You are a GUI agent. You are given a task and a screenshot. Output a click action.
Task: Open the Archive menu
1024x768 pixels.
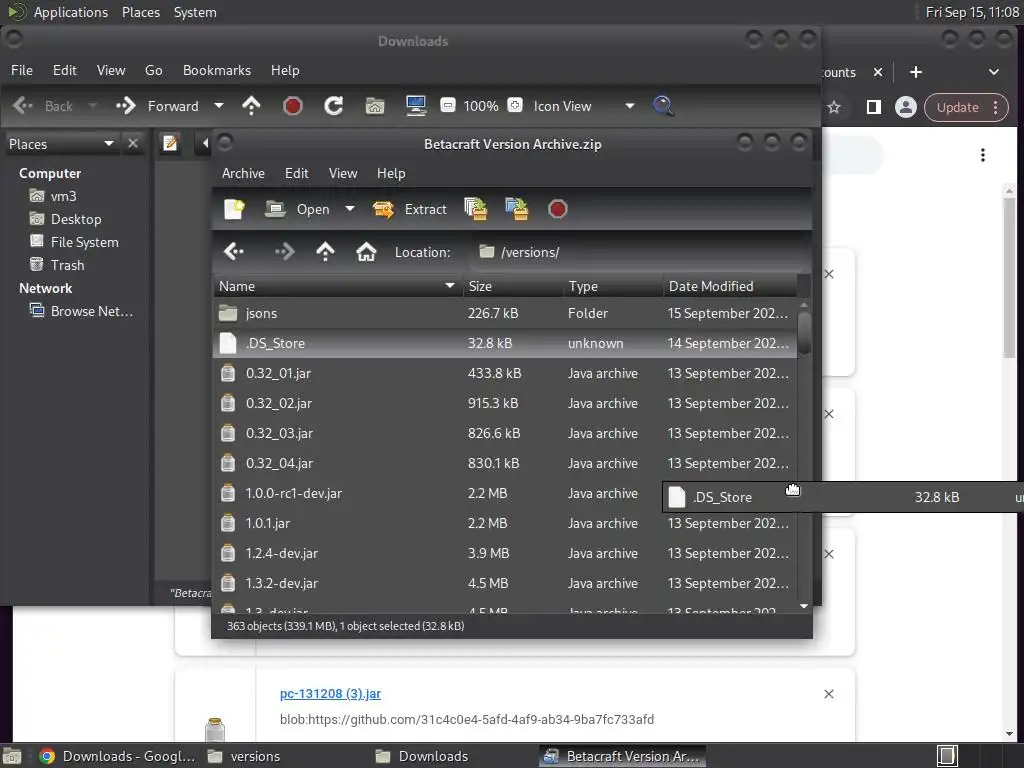coord(243,173)
